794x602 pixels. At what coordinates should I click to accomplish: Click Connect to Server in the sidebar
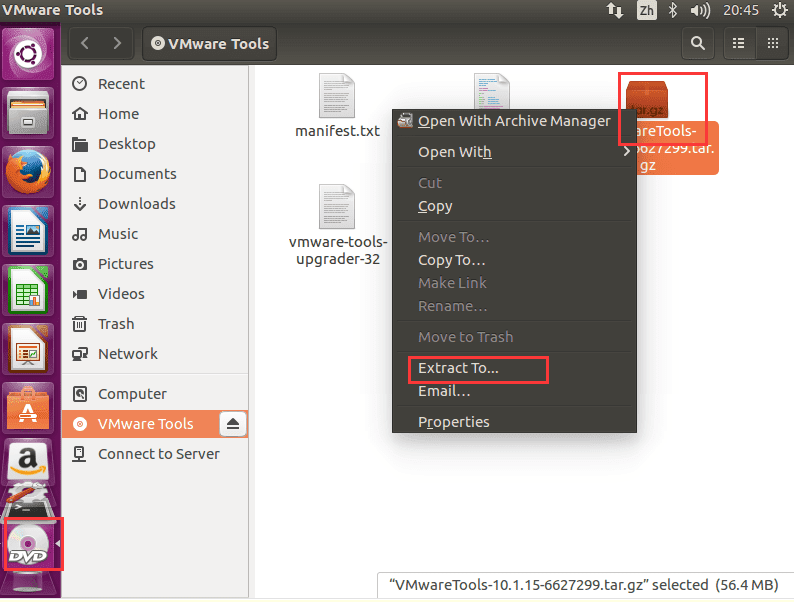pyautogui.click(x=155, y=454)
